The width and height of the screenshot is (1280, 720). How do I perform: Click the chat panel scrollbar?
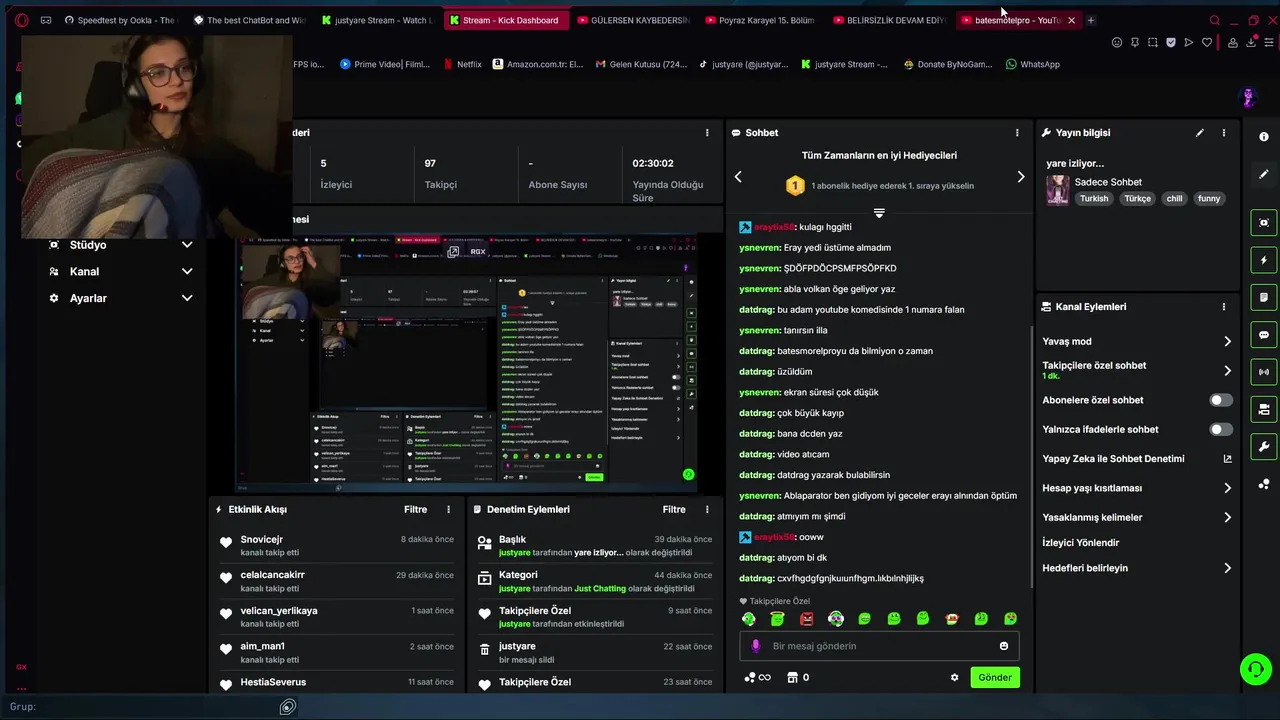[1031, 455]
